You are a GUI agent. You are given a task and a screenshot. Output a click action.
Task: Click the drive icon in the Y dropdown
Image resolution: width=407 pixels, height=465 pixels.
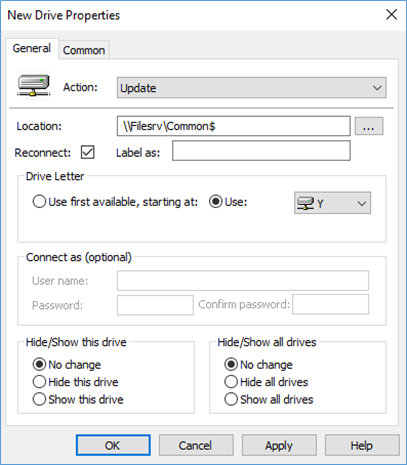point(305,203)
